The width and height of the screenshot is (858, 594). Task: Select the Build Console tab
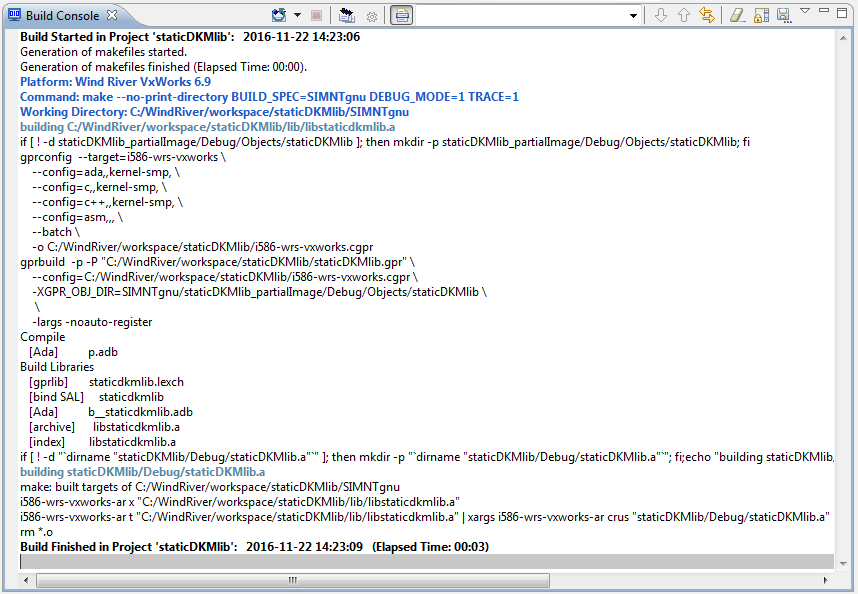(x=62, y=15)
